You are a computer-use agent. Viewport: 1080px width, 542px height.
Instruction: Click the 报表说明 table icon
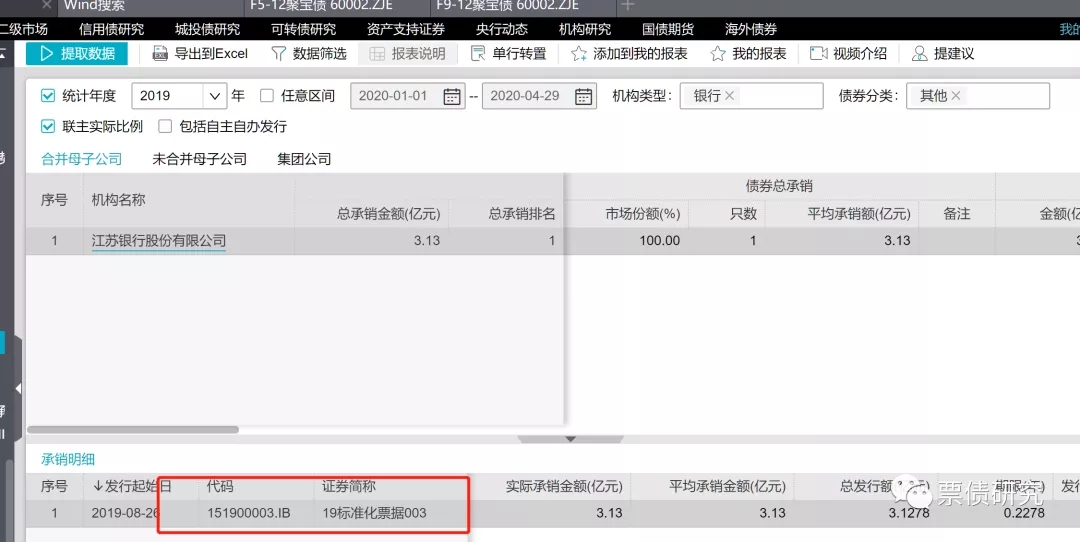377,54
